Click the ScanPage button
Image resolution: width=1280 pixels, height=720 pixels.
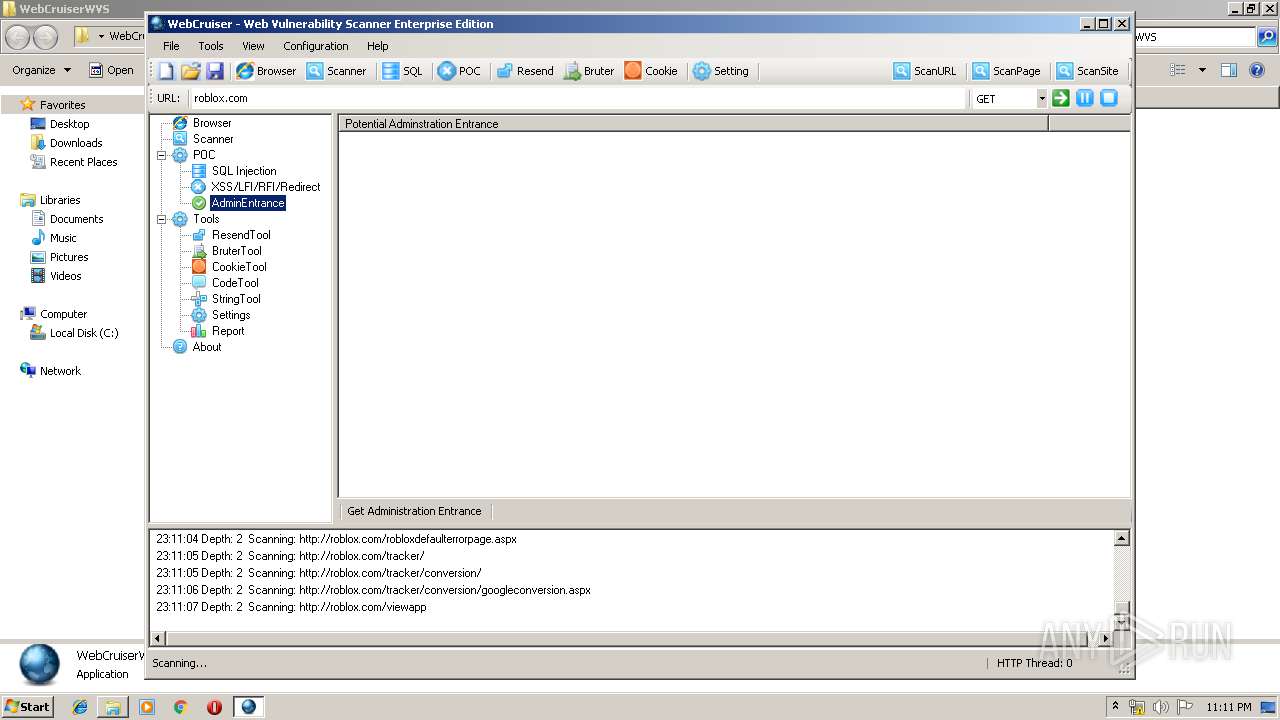click(1007, 71)
